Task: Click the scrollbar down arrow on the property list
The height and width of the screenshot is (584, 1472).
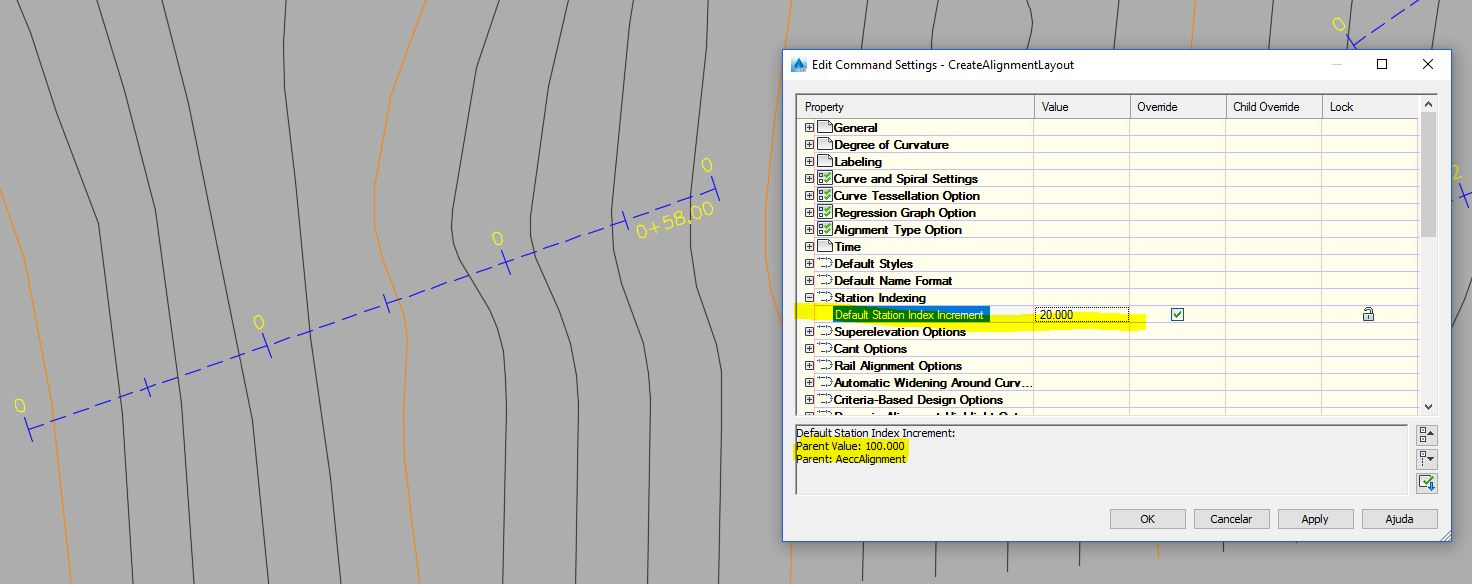Action: [x=1428, y=406]
